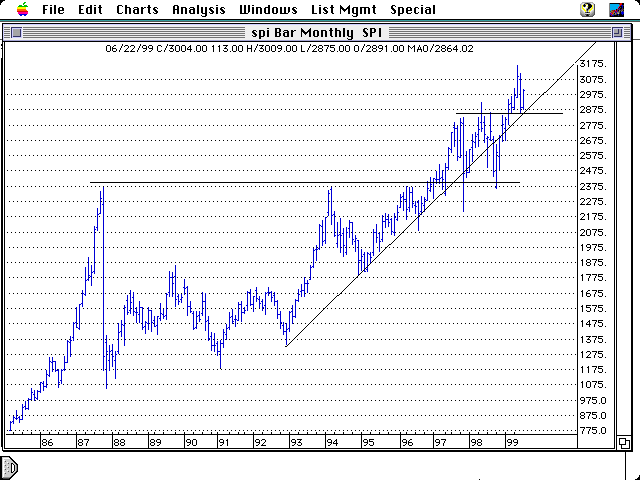
Task: Select the long horizontal line near 2375
Action: pos(305,182)
